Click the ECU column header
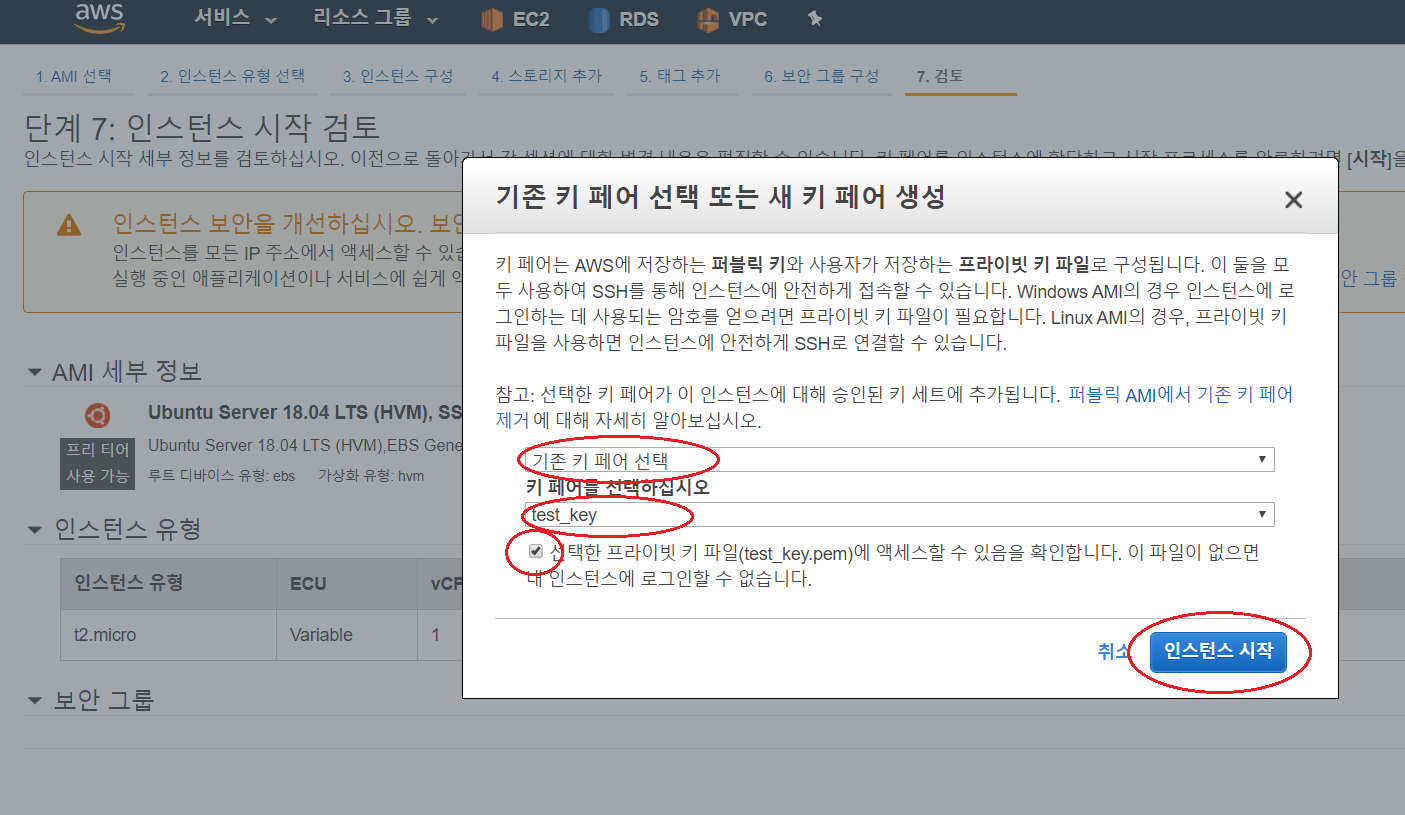1405x815 pixels. pos(346,583)
